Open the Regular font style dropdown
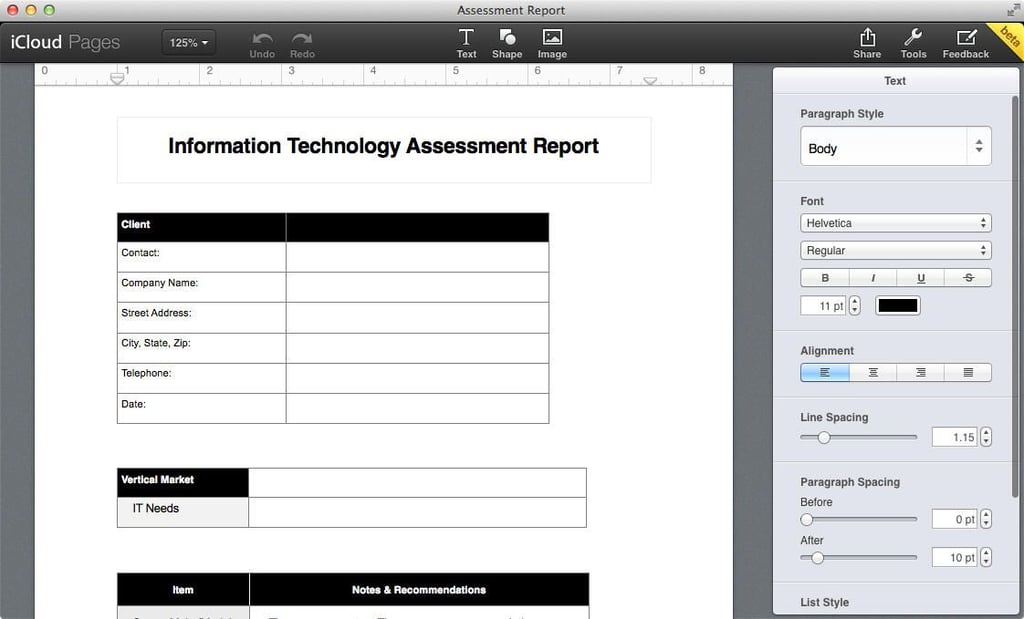Image resolution: width=1024 pixels, height=619 pixels. pos(895,251)
